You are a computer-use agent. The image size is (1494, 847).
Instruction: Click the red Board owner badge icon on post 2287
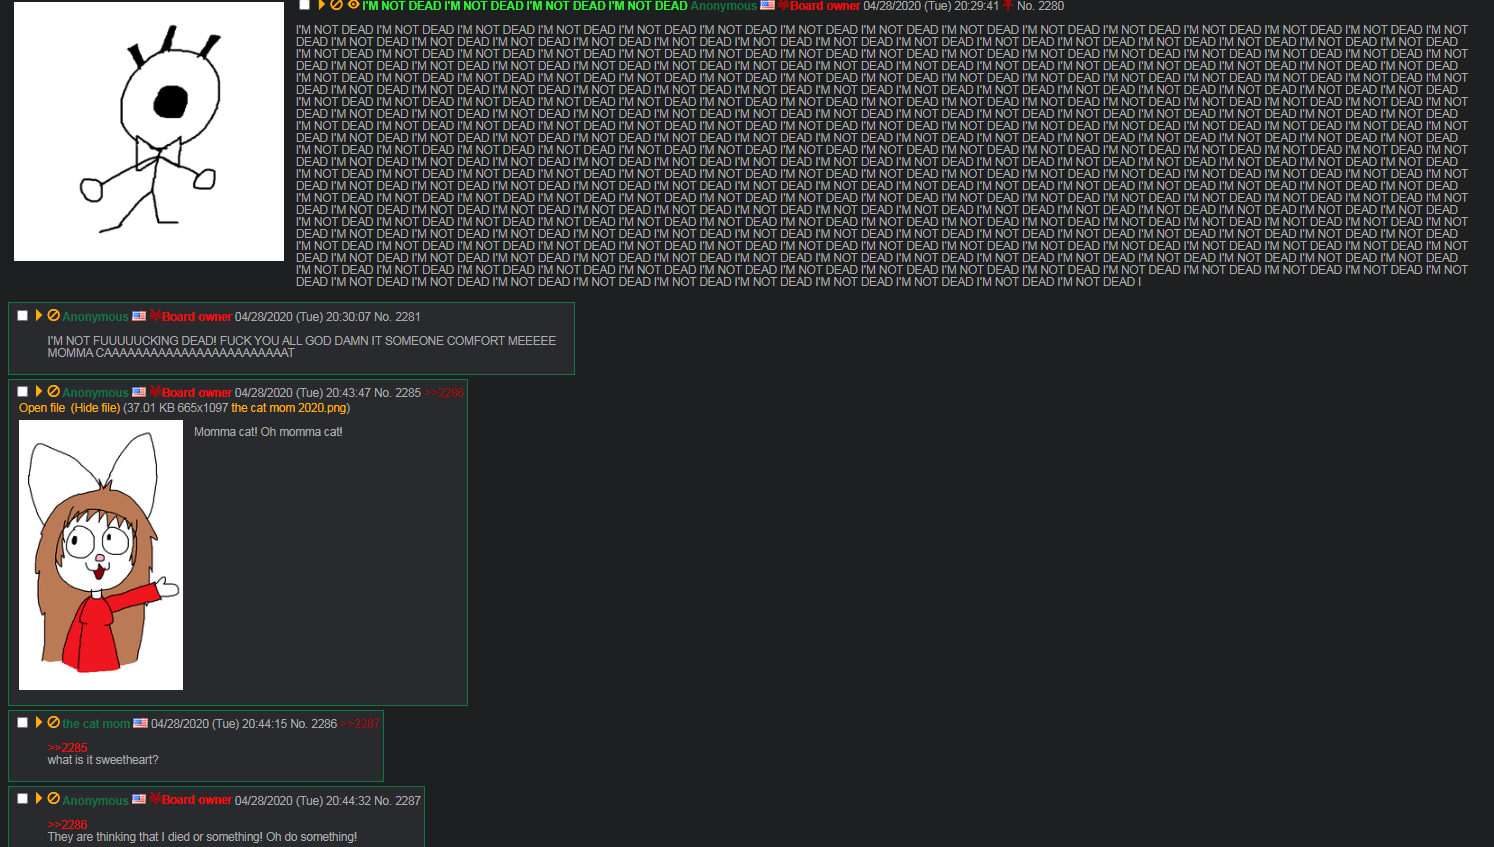(x=155, y=799)
